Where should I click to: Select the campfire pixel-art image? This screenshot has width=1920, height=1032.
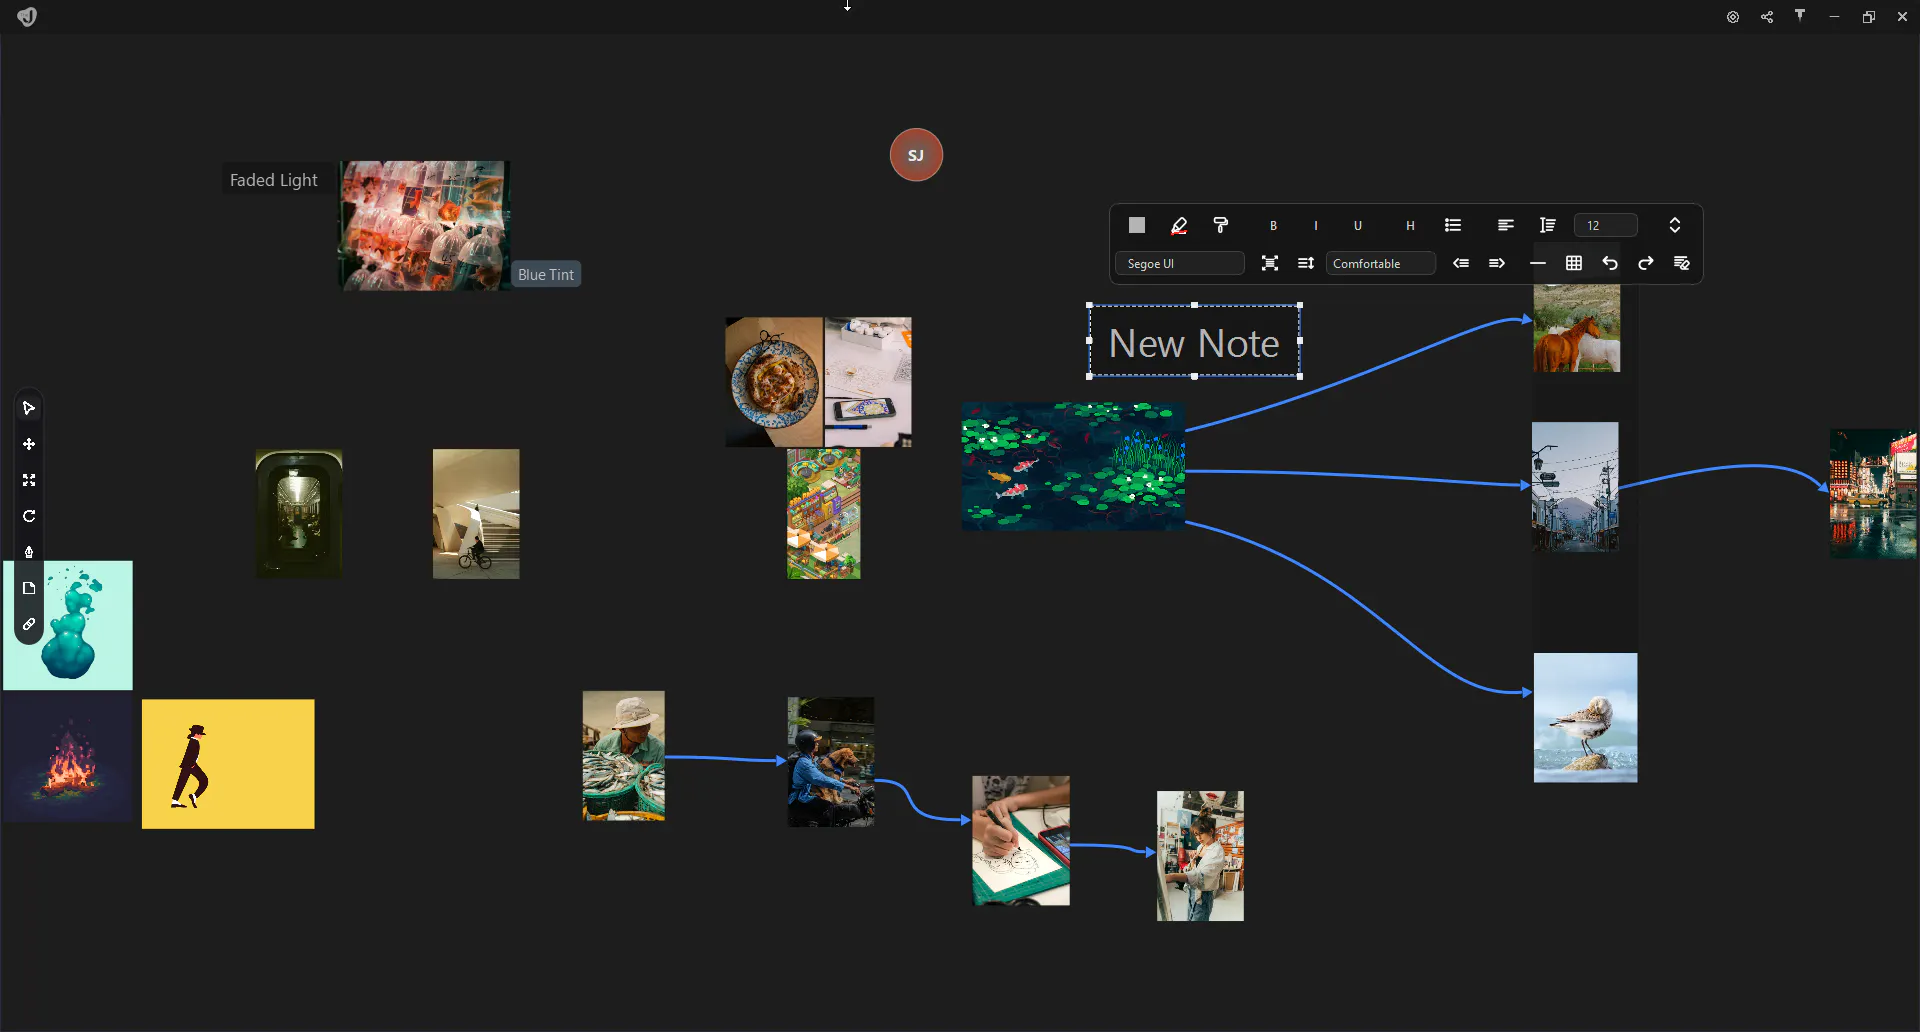[x=67, y=762]
